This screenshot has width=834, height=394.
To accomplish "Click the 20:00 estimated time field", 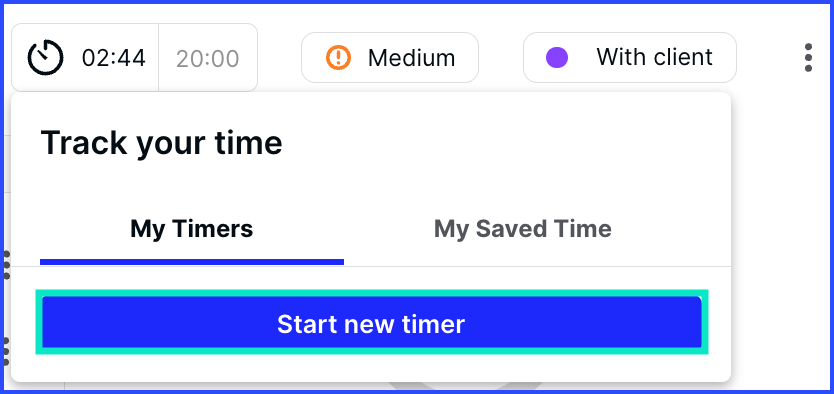I will [x=208, y=58].
